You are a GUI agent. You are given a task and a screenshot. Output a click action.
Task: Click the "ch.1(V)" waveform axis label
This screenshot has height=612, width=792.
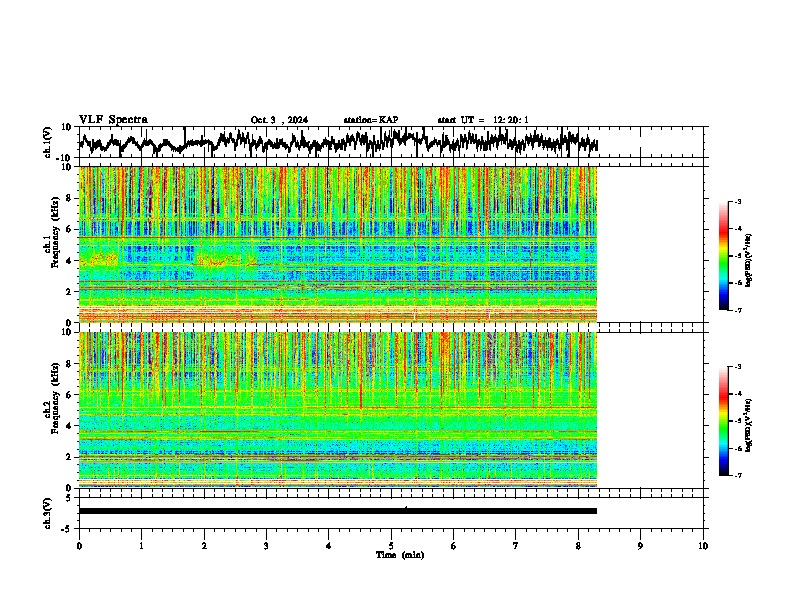[x=48, y=142]
